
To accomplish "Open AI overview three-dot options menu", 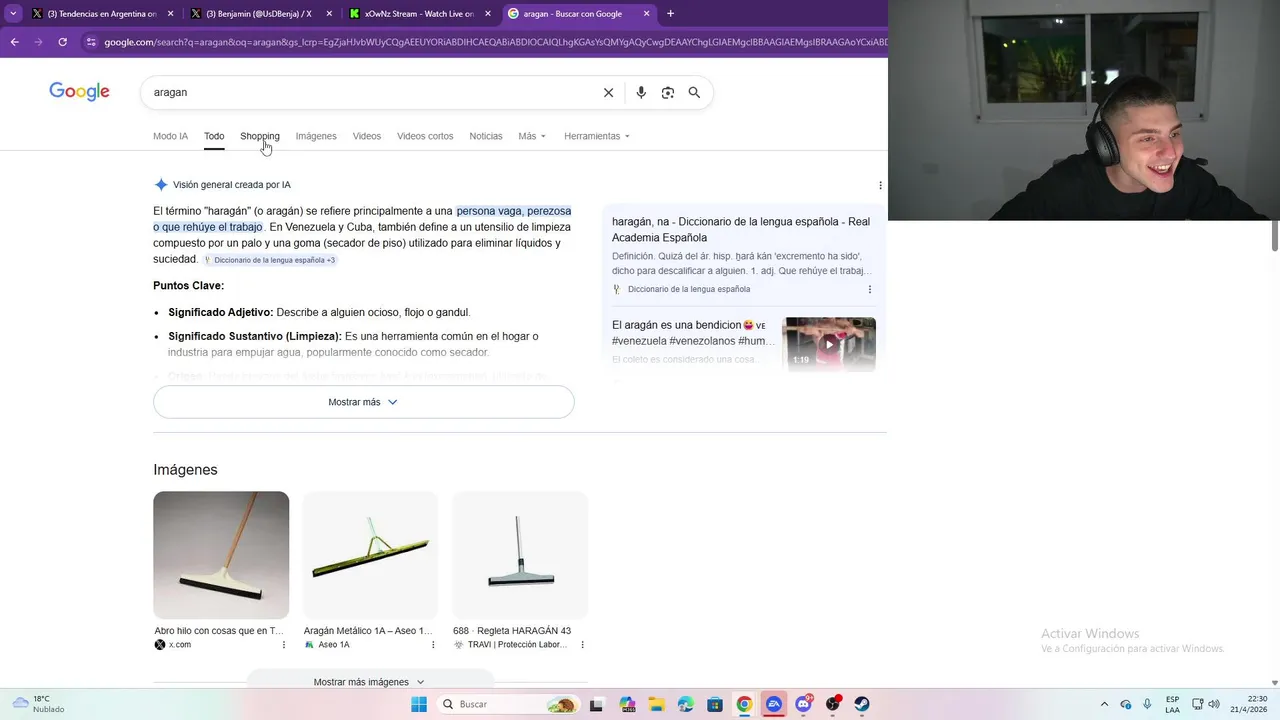I will pos(880,185).
